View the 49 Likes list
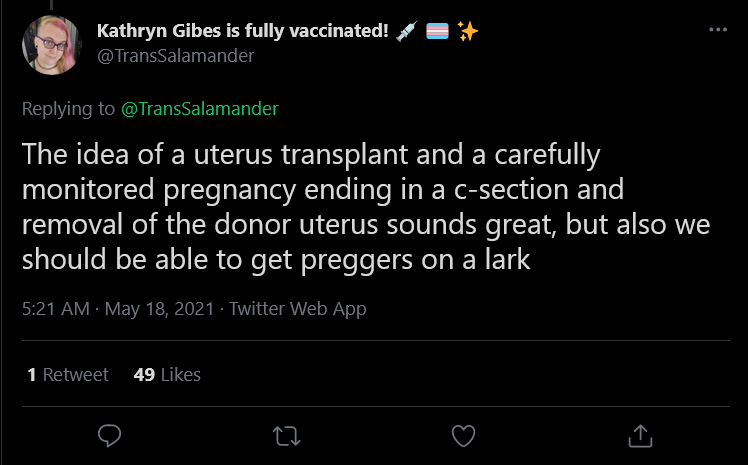This screenshot has height=465, width=748. coord(167,374)
